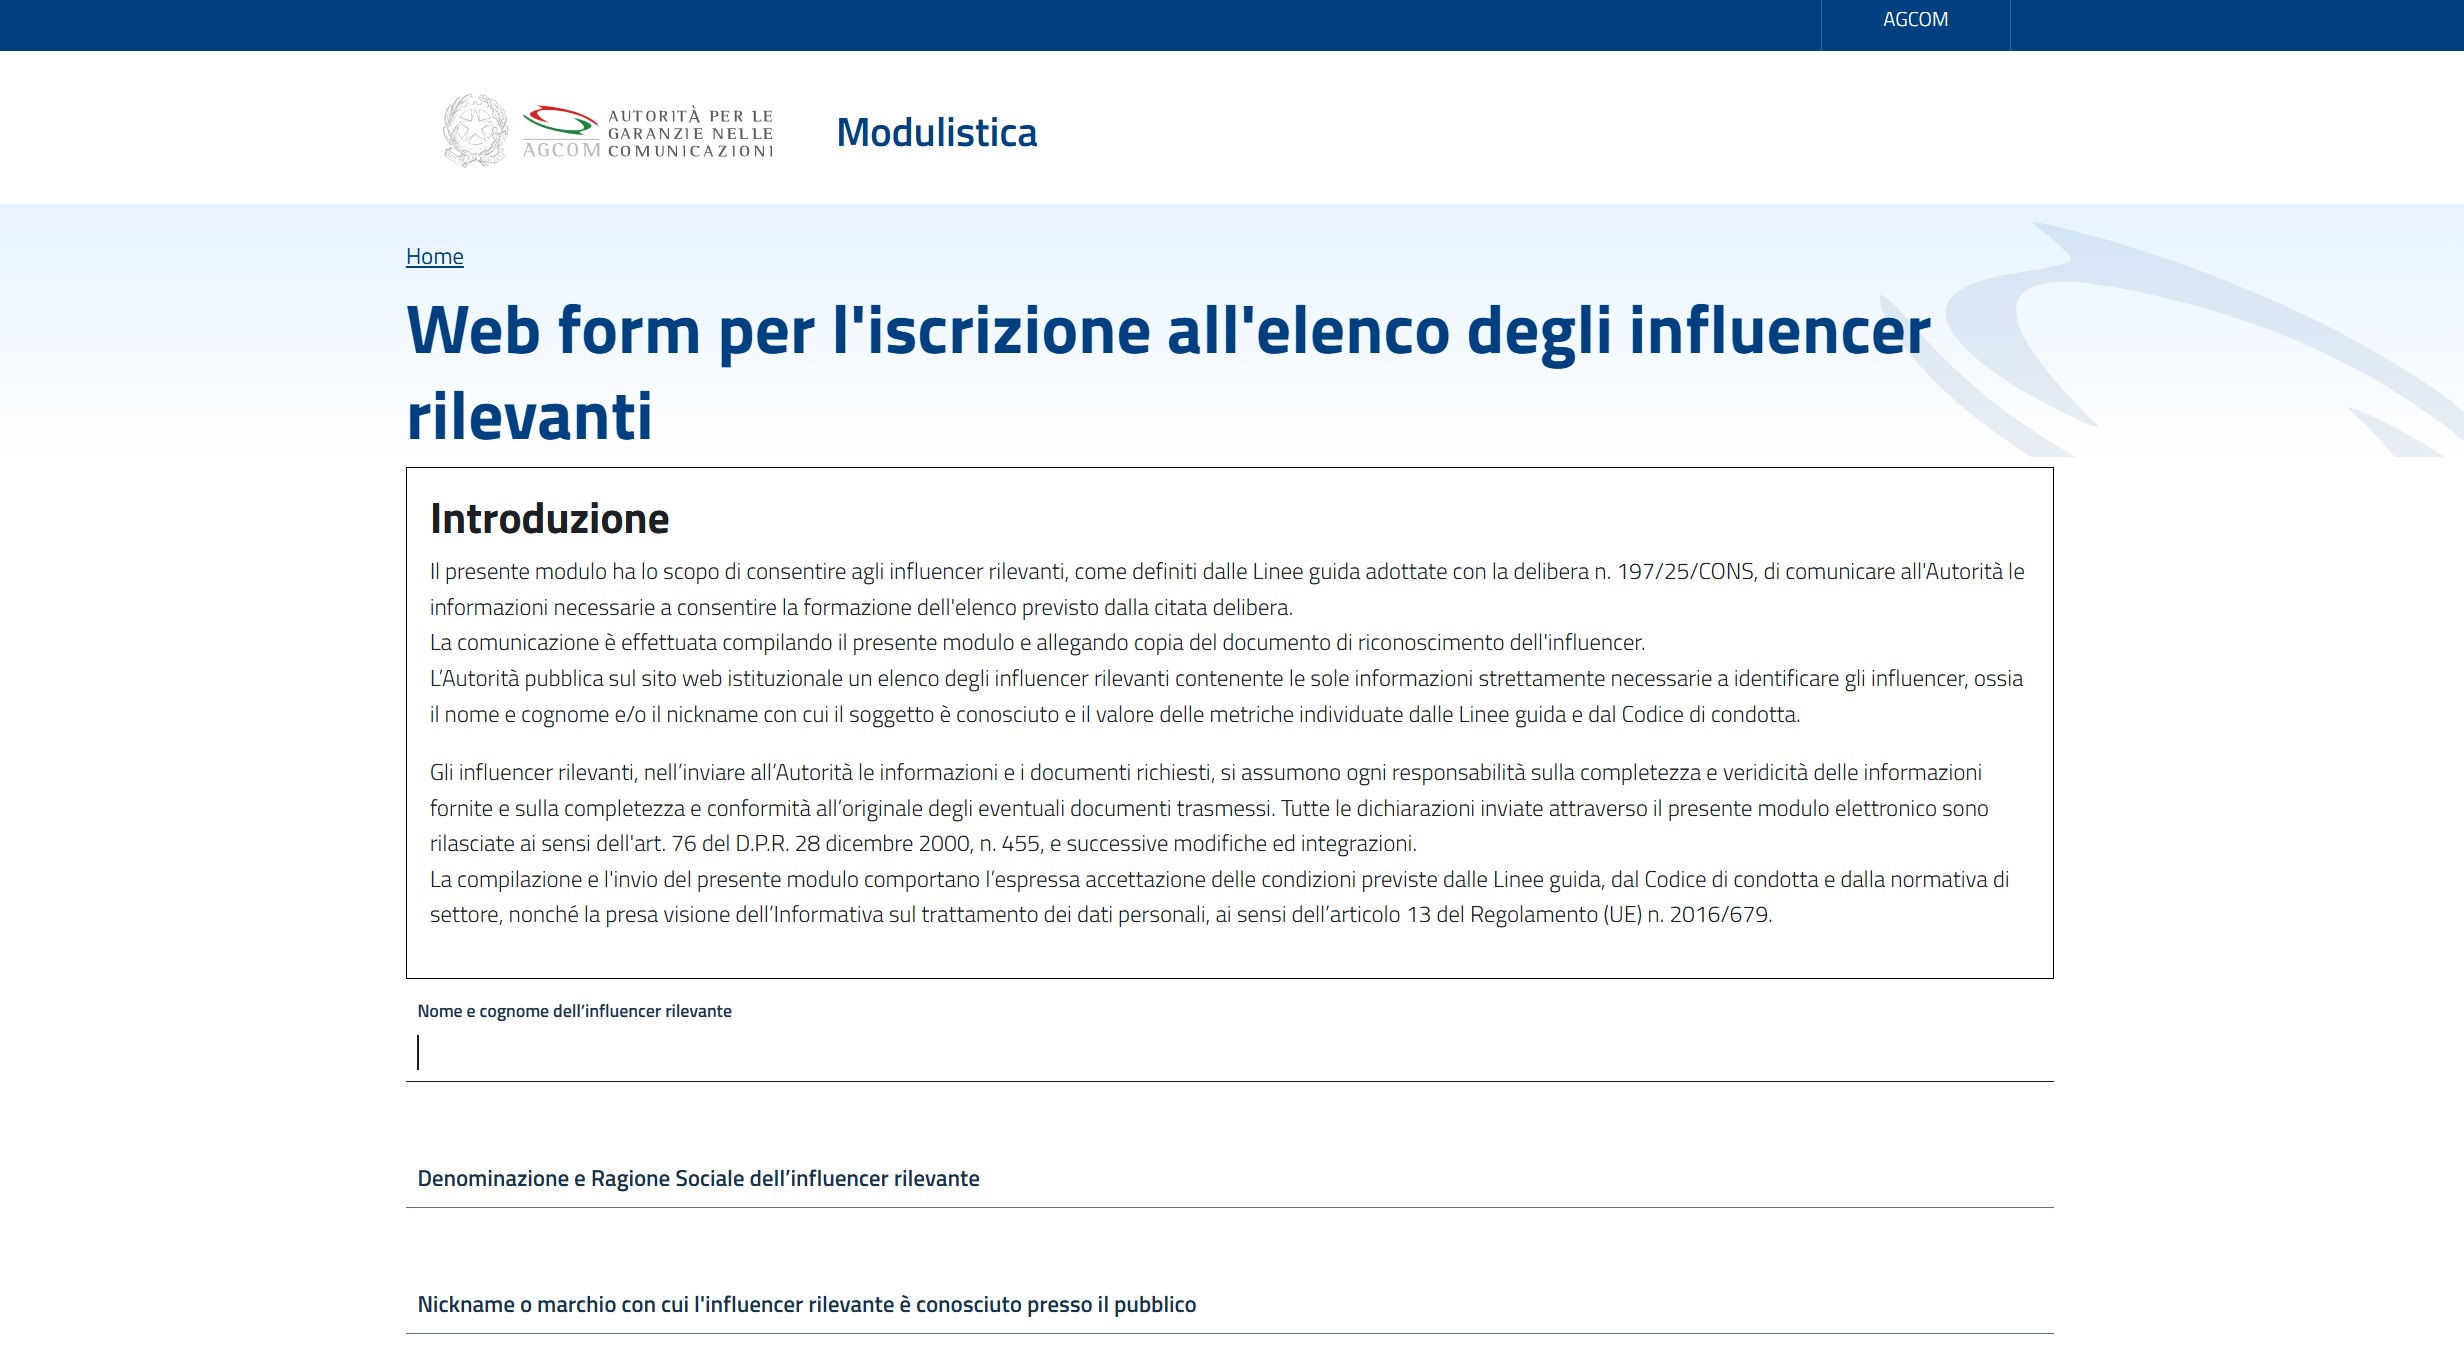The height and width of the screenshot is (1351, 2464).
Task: Click the AGCOM link in top bar
Action: click(1915, 20)
